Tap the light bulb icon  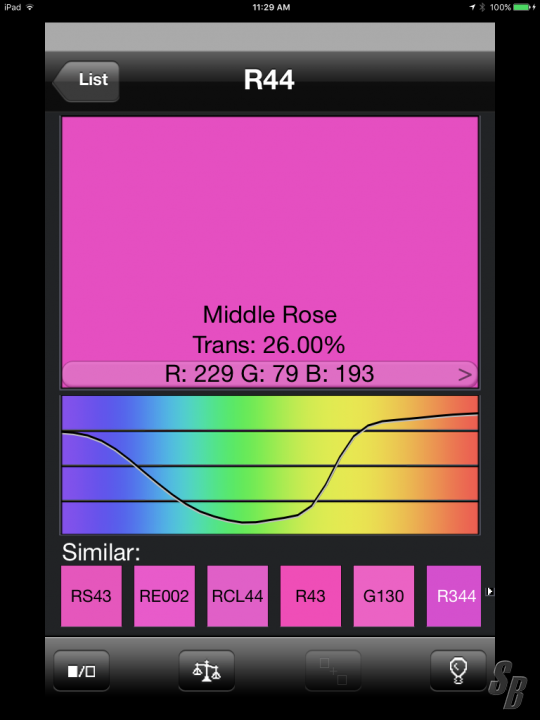[x=458, y=671]
